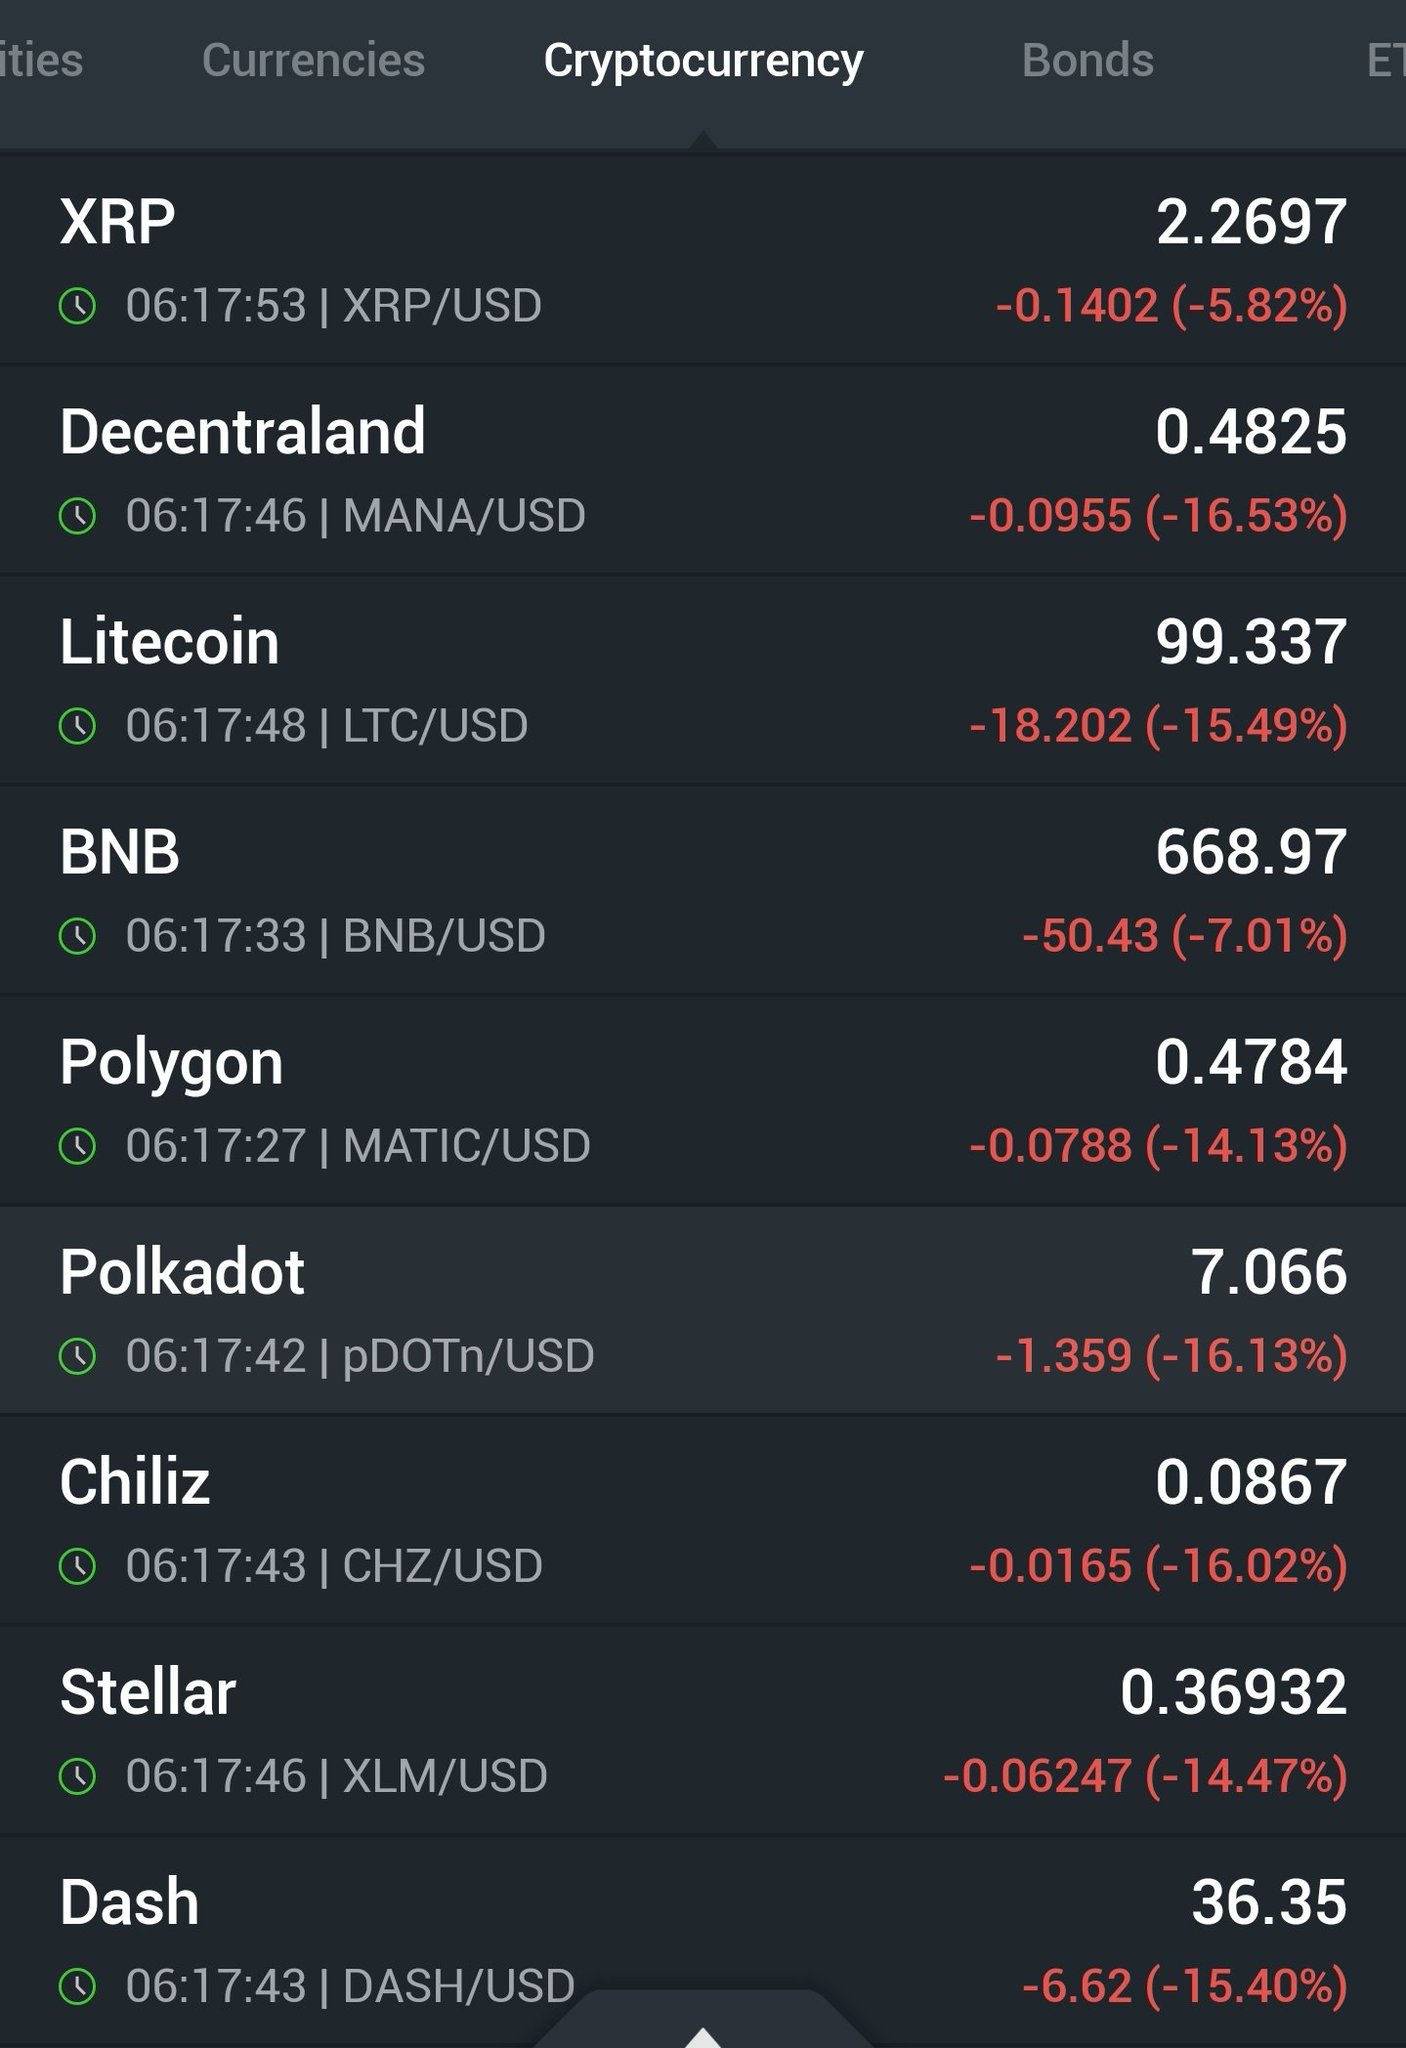The image size is (1406, 2048).
Task: Select the Cryptocurrency tab
Action: point(703,62)
